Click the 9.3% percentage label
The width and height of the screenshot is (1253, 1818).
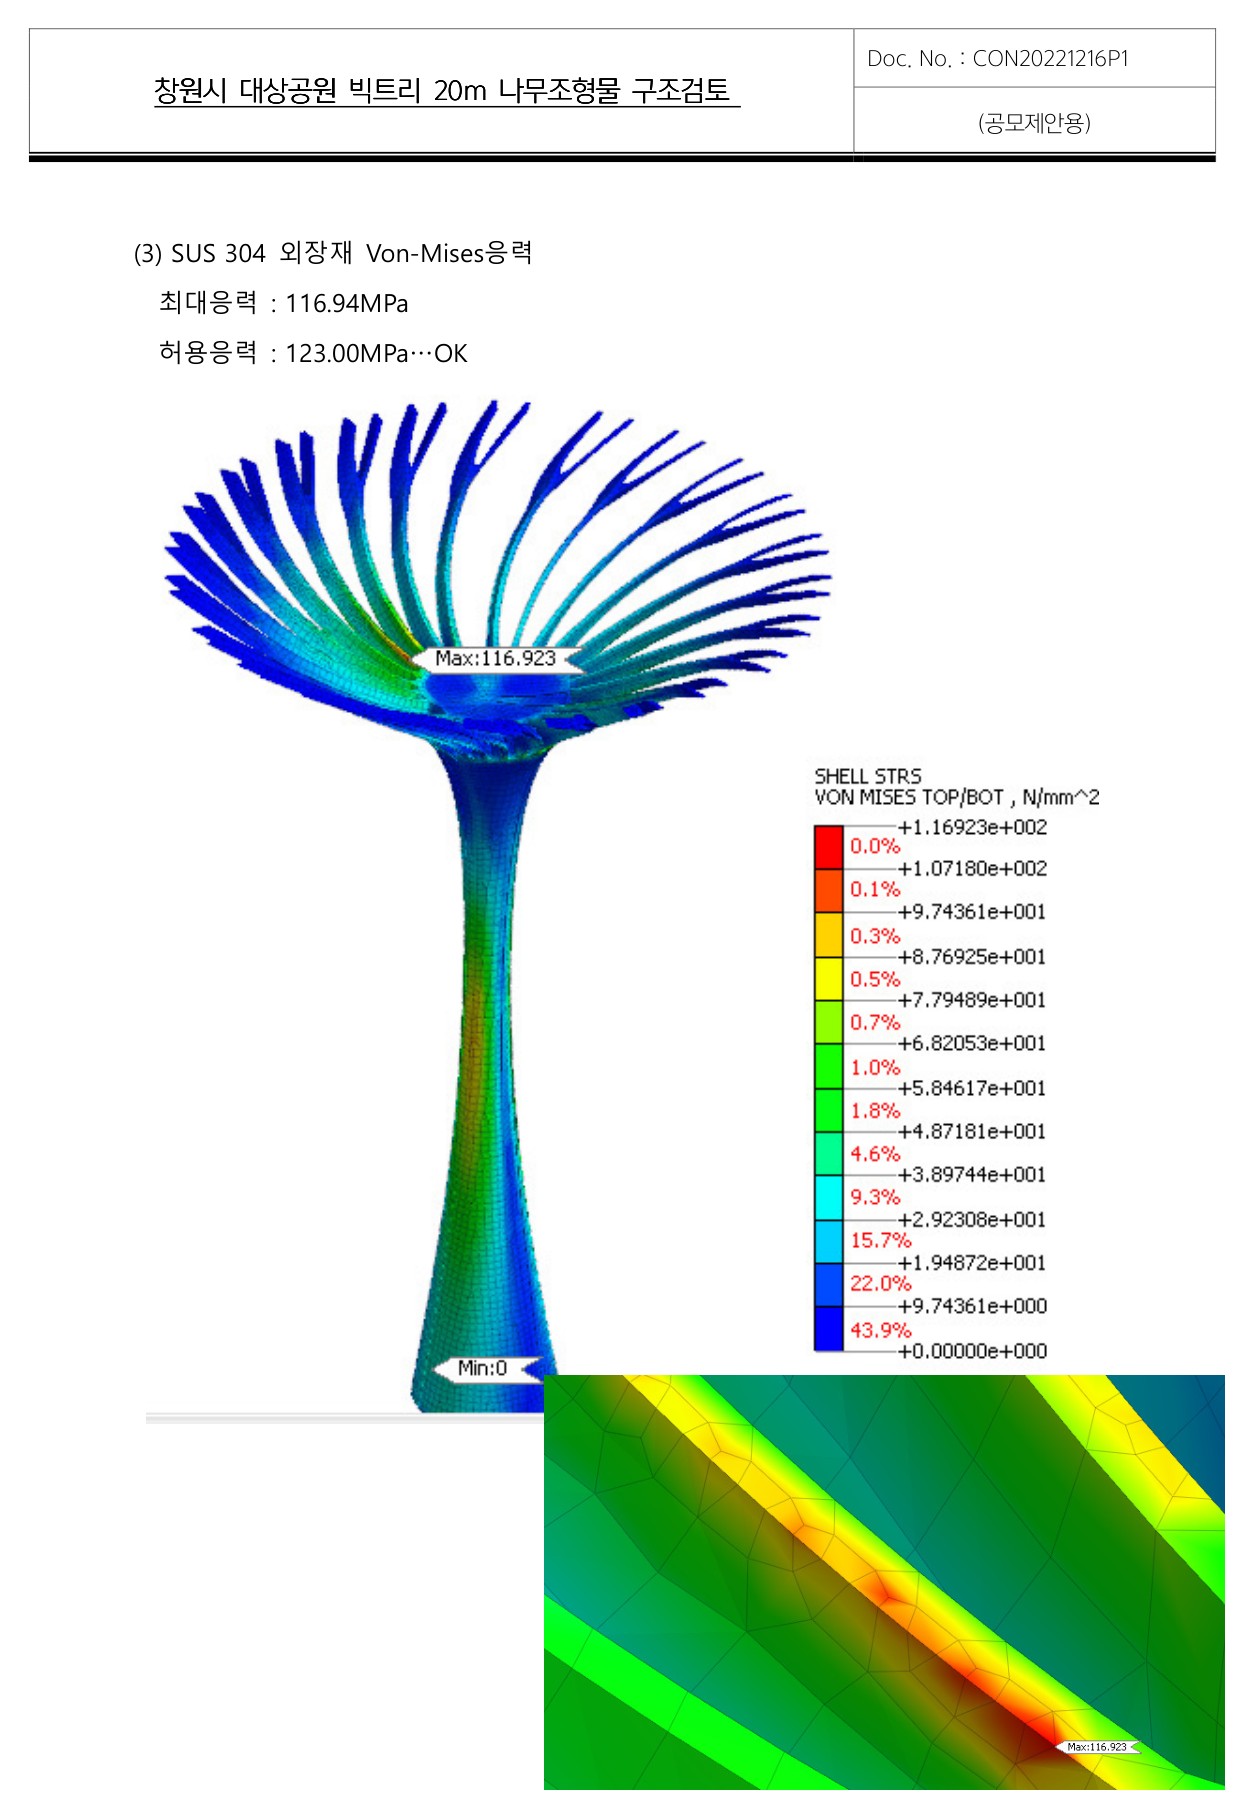pyautogui.click(x=875, y=1197)
